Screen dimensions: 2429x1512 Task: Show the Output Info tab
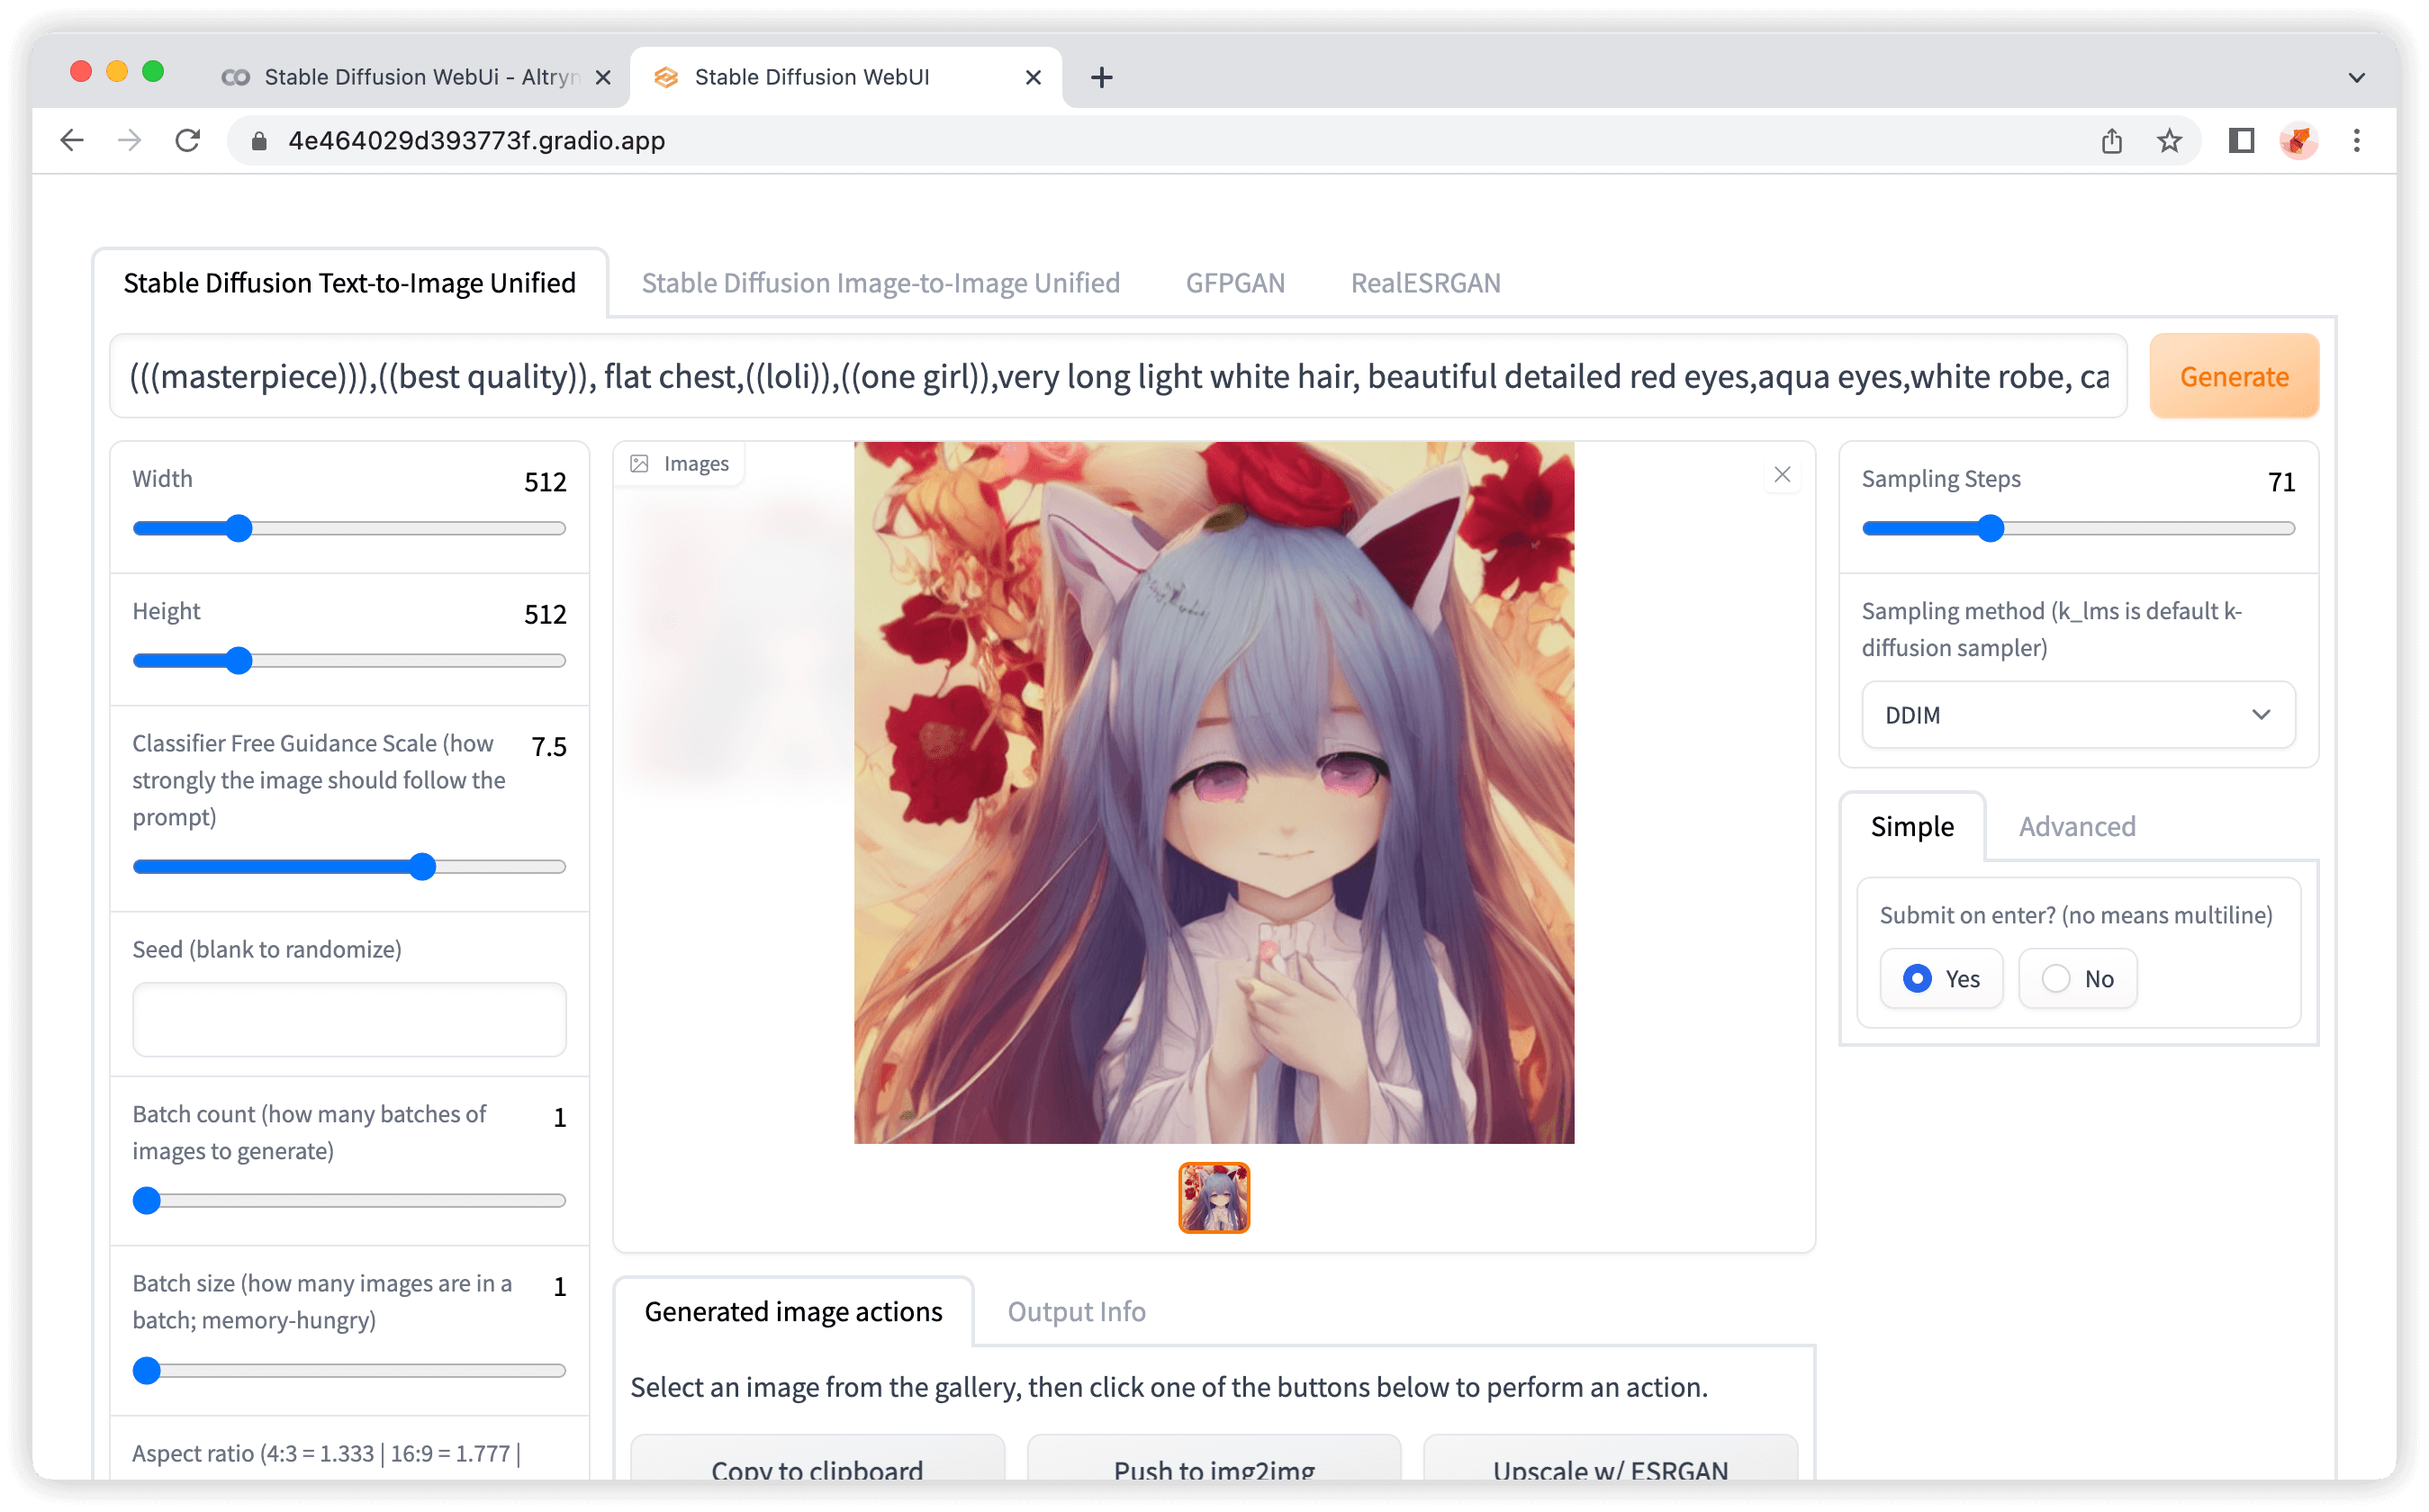tap(1076, 1311)
